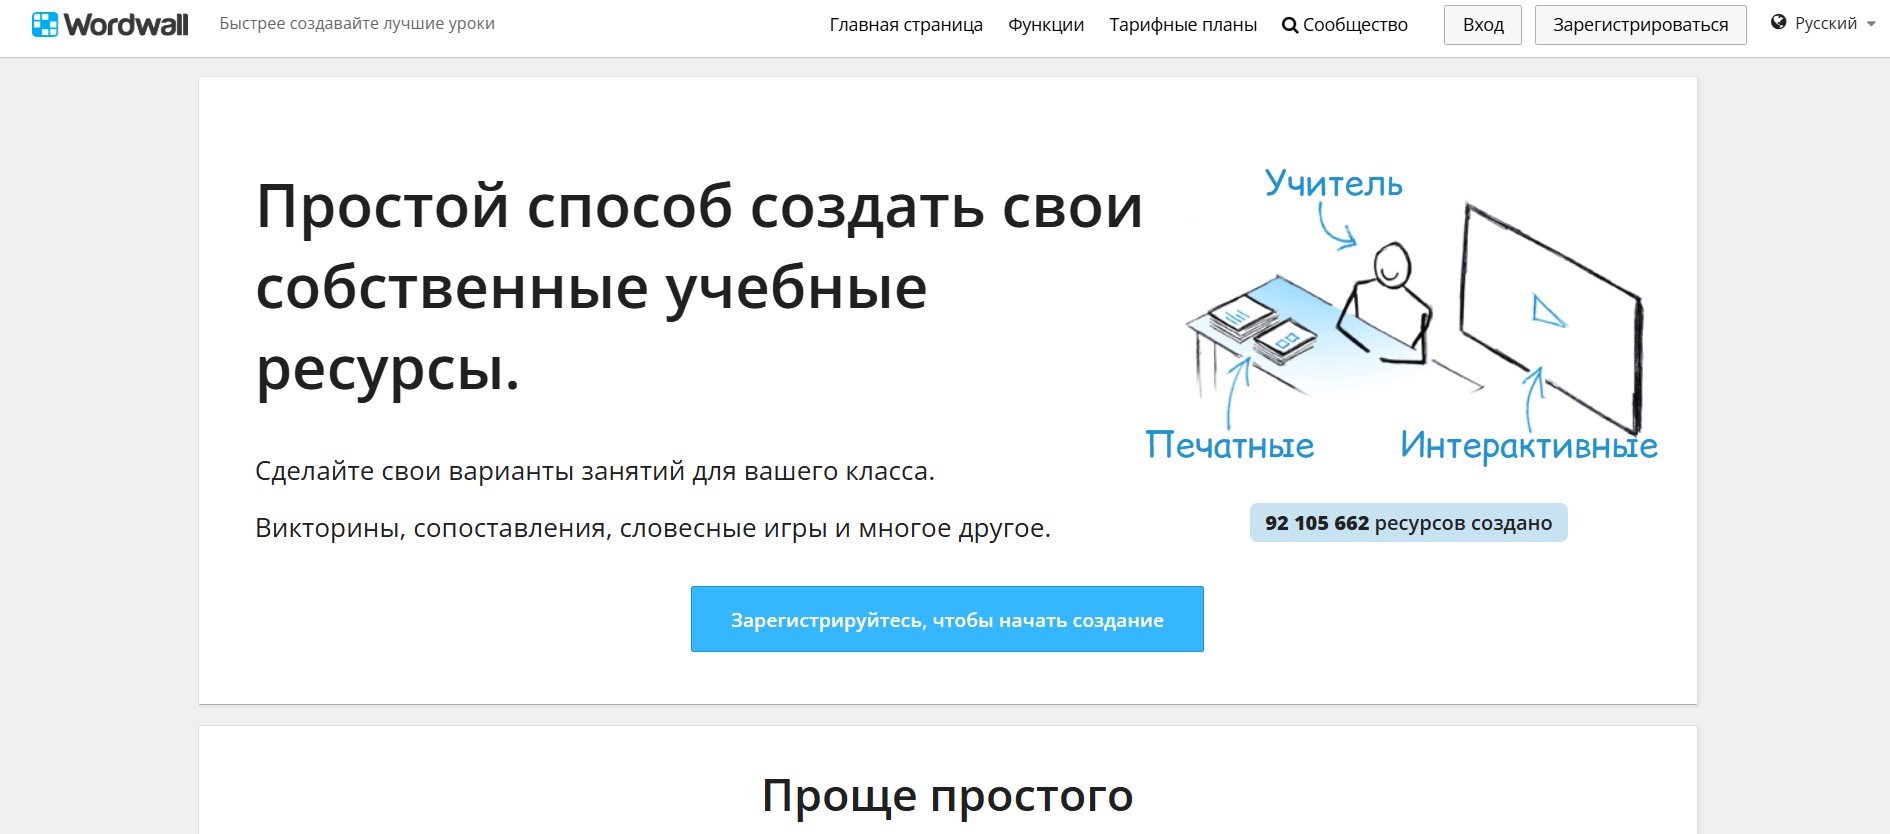Viewport: 1890px width, 834px height.
Task: Click the Wordwall logo icon
Action: point(45,25)
